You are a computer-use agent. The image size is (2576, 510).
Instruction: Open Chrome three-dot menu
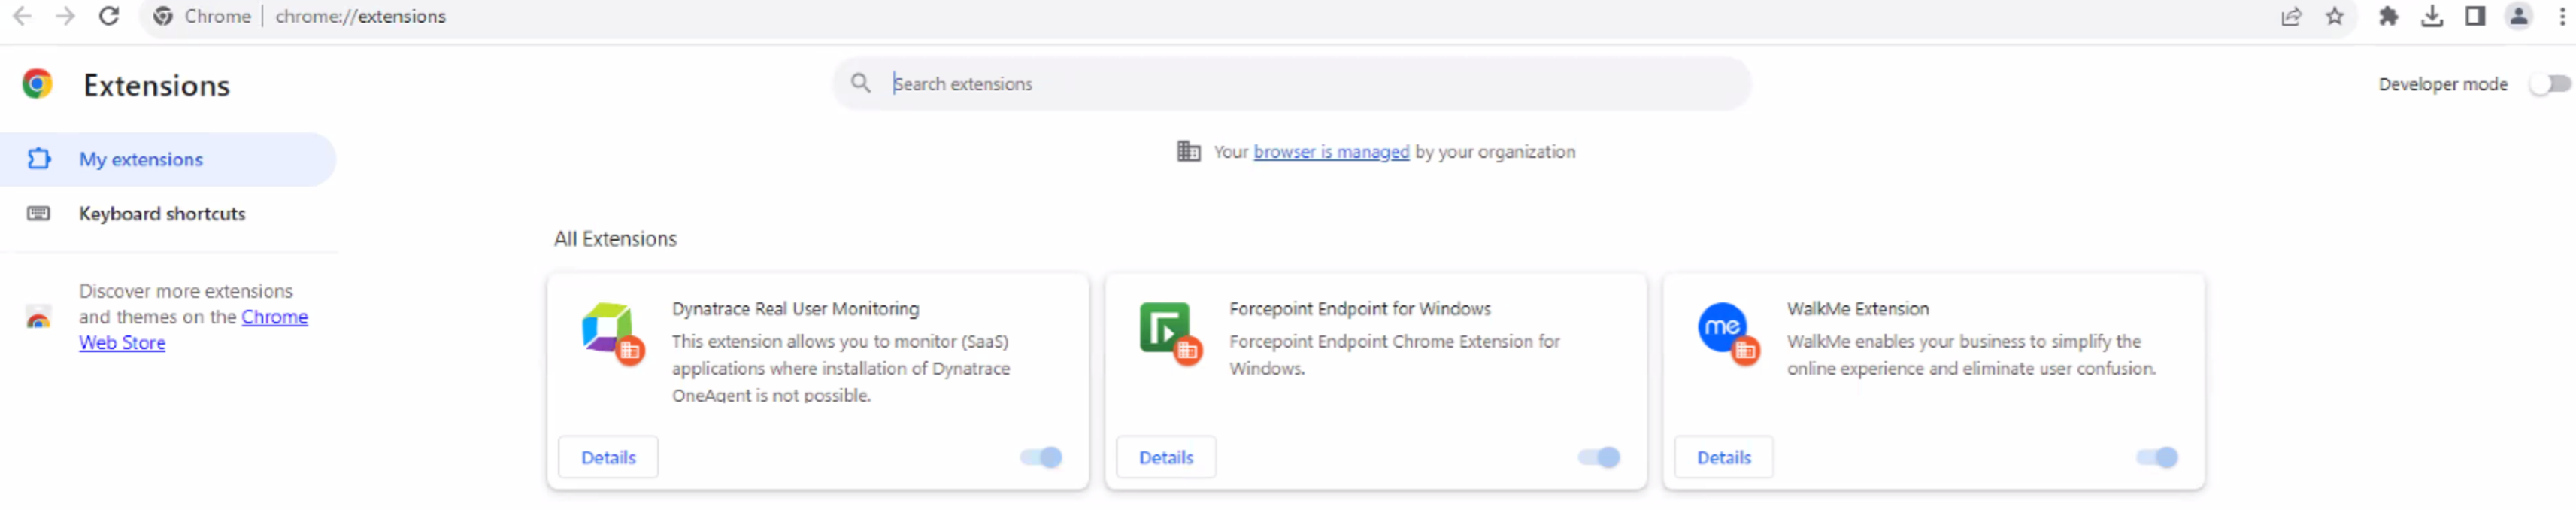2561,16
